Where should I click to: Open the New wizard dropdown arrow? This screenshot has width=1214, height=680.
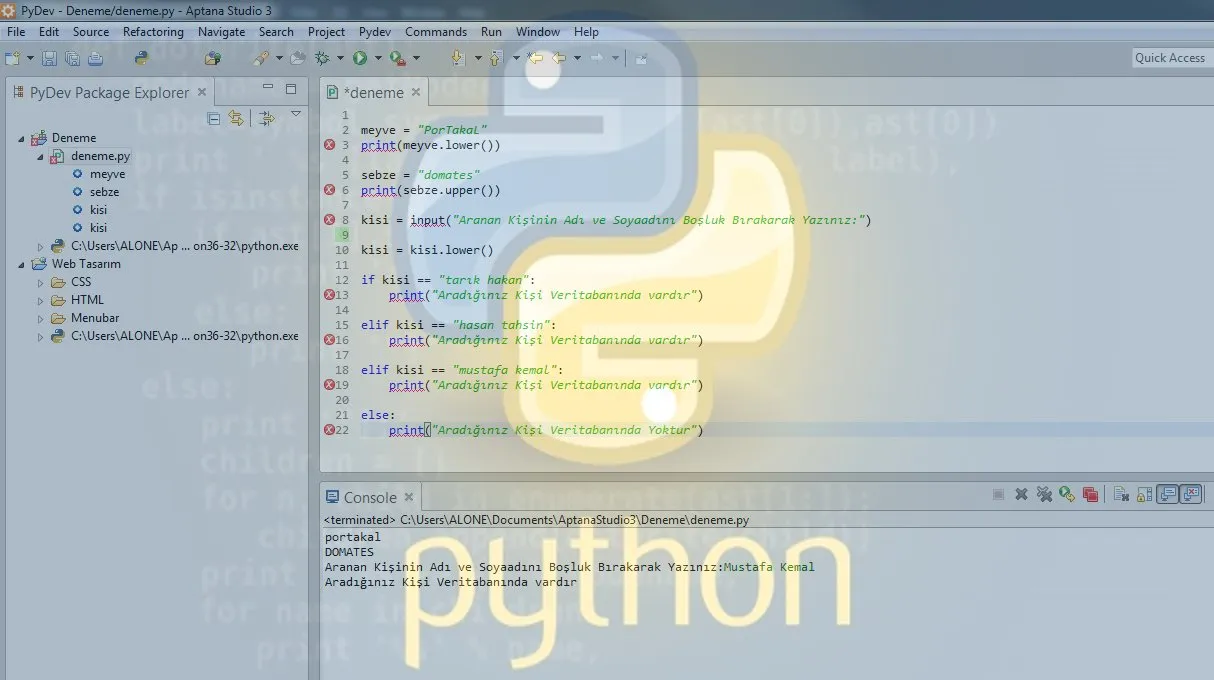tap(30, 58)
